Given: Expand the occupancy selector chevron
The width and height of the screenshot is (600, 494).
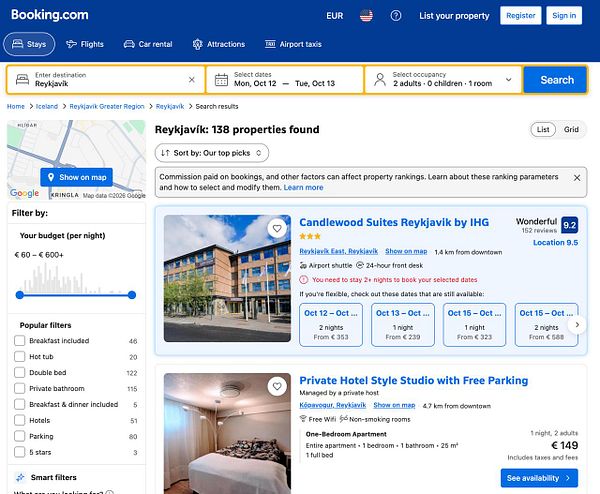Looking at the screenshot, I should pos(509,80).
